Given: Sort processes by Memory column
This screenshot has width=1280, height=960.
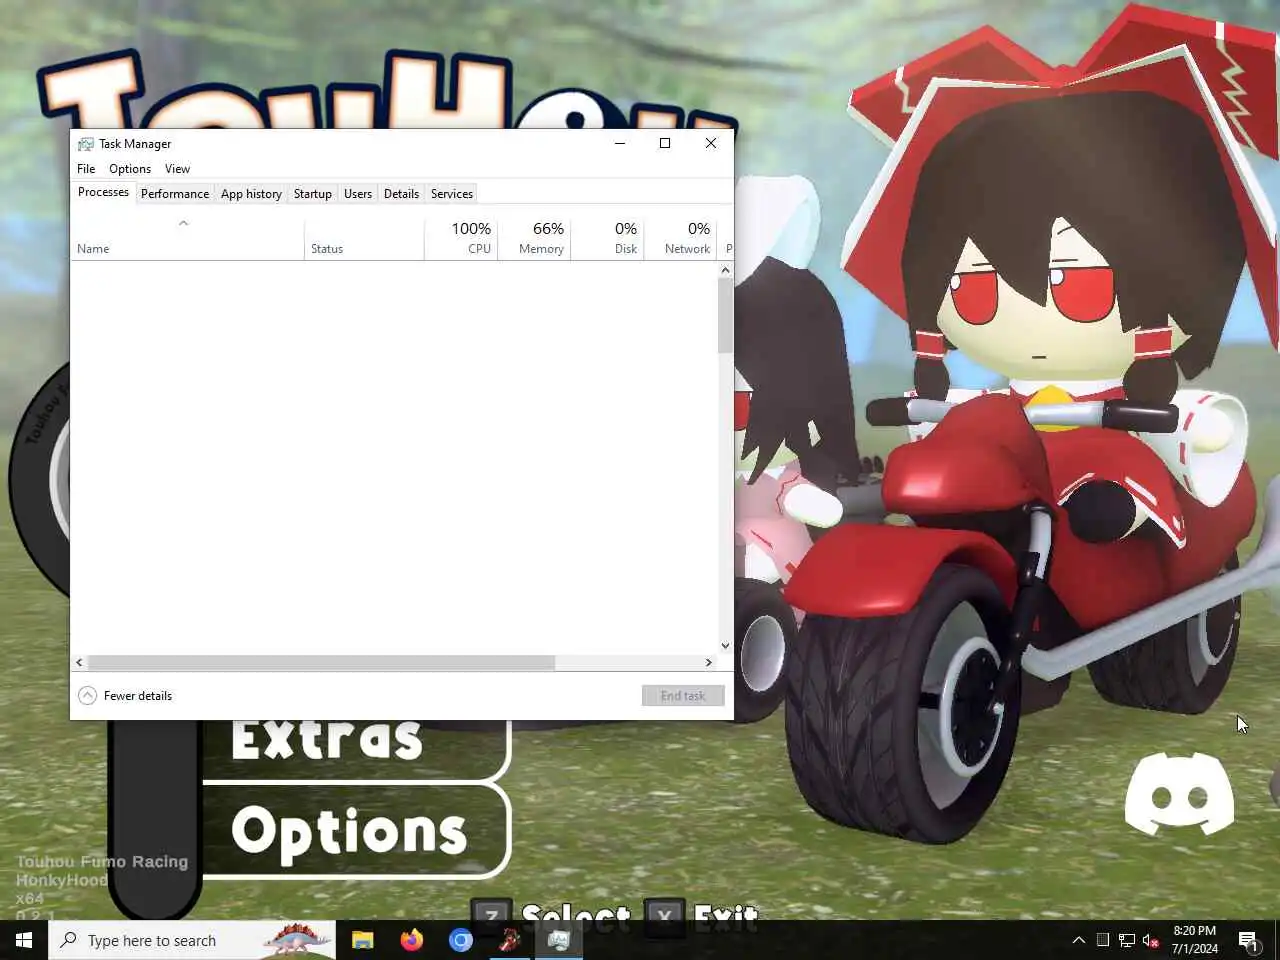Looking at the screenshot, I should point(534,239).
